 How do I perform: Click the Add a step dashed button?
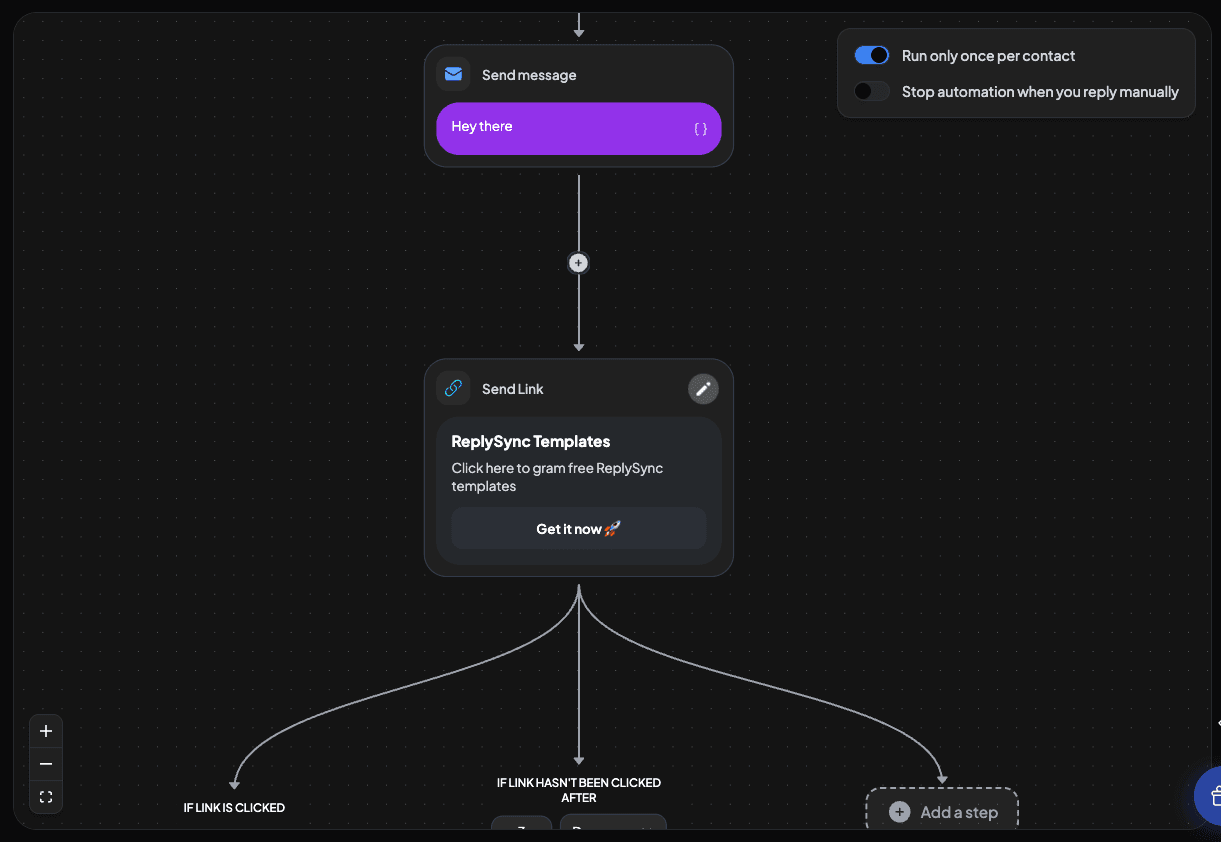(x=941, y=811)
